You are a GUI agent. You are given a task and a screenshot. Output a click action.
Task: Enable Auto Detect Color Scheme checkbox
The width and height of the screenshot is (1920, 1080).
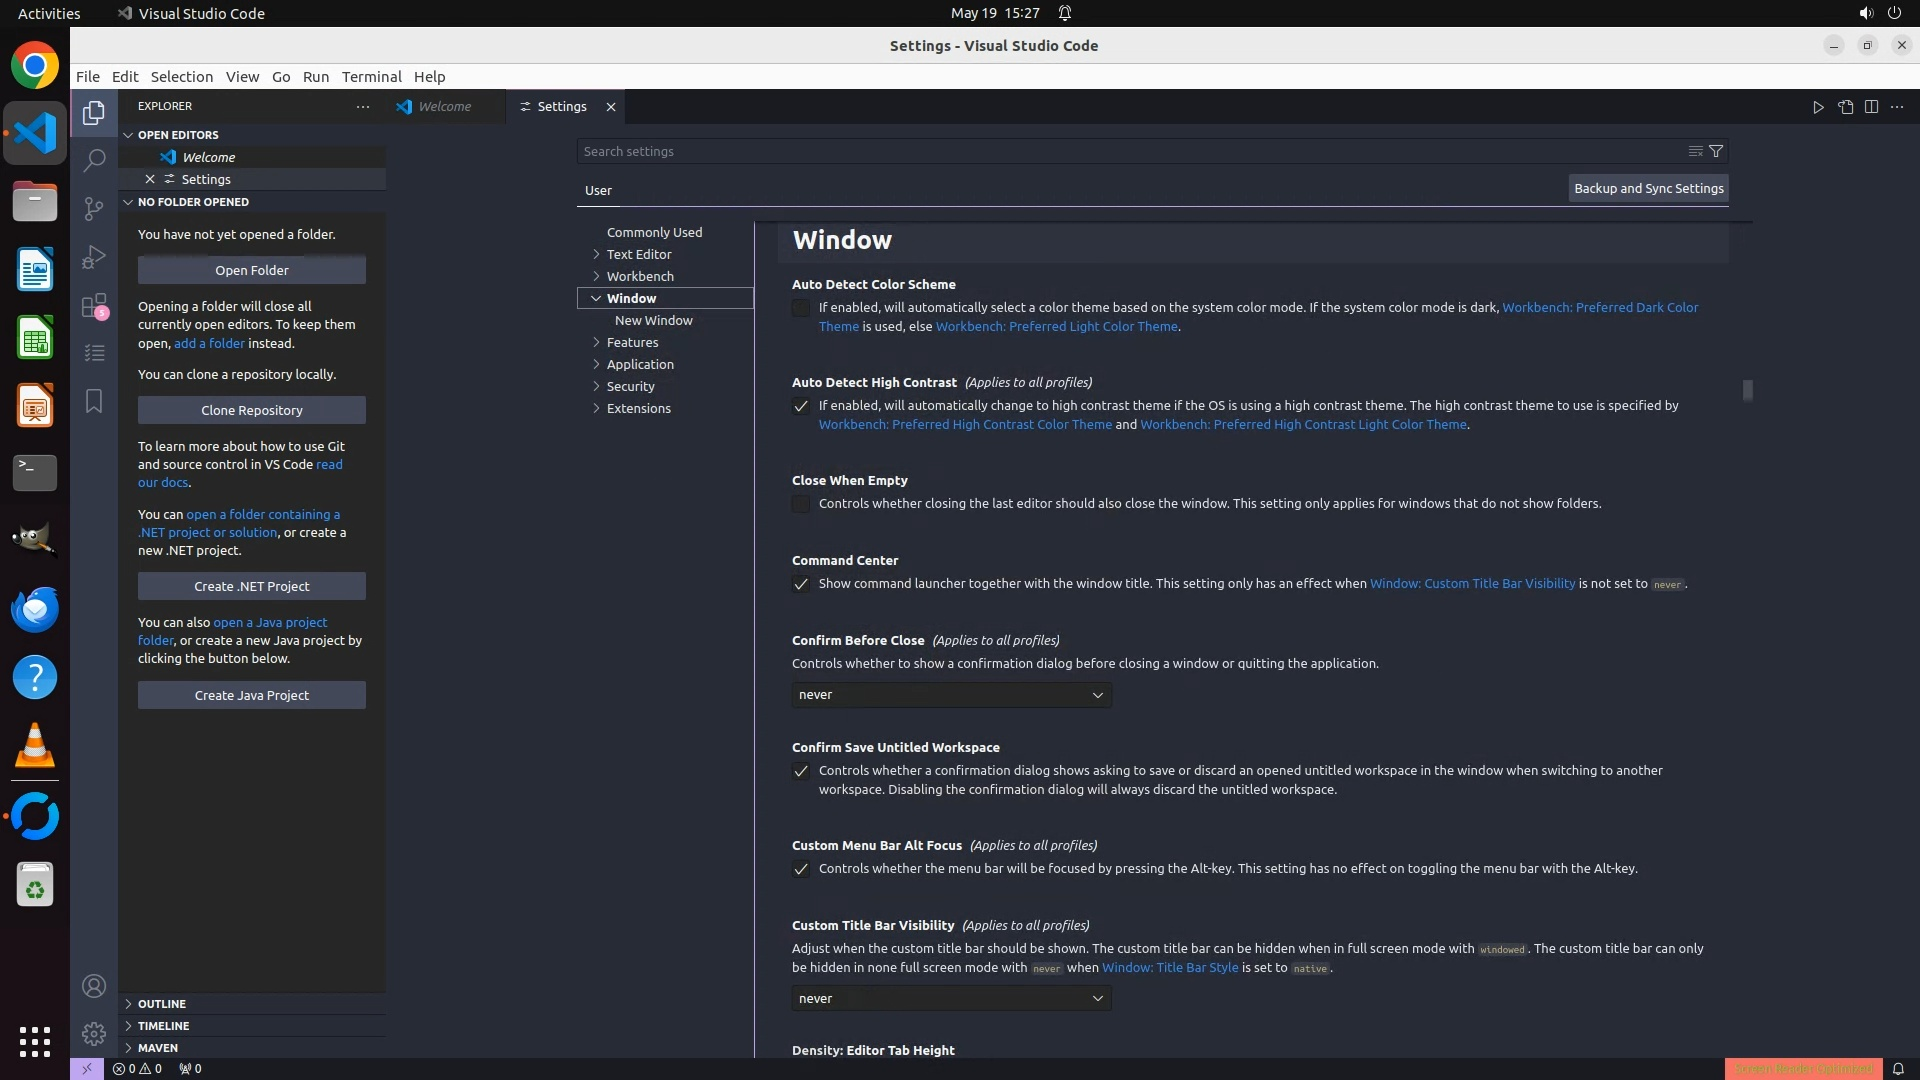coord(801,308)
